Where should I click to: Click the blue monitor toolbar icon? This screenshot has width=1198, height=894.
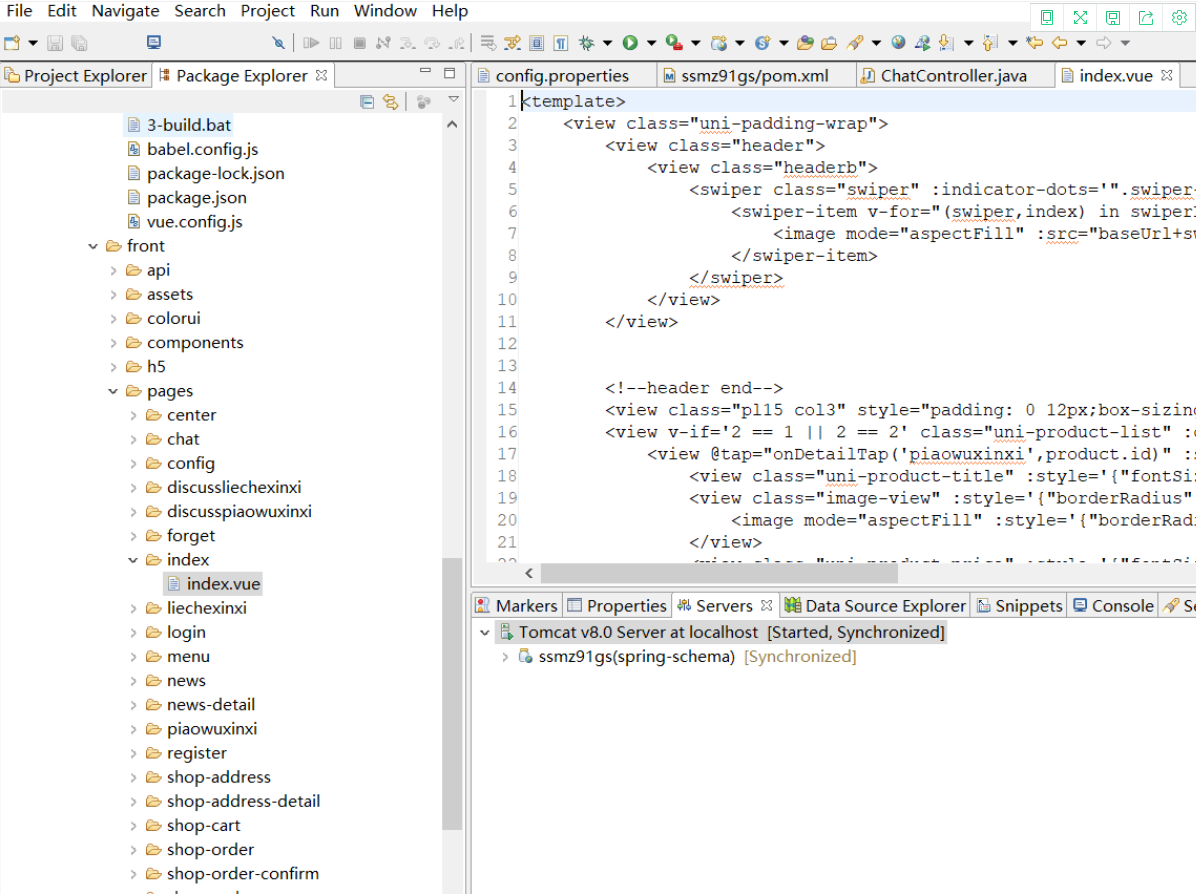154,42
